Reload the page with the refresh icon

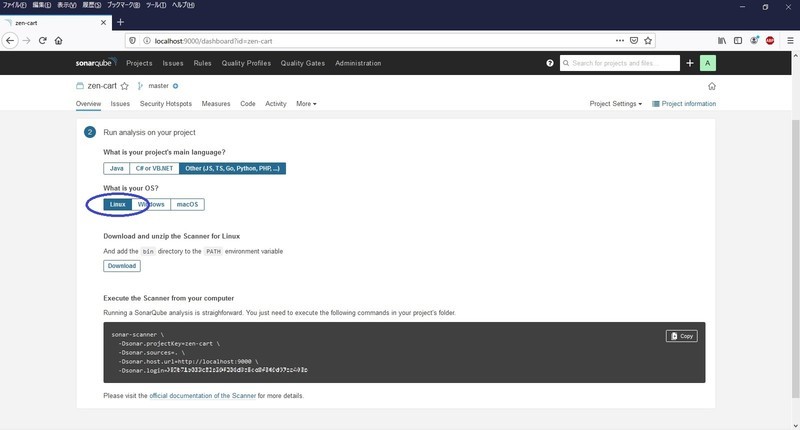click(43, 41)
